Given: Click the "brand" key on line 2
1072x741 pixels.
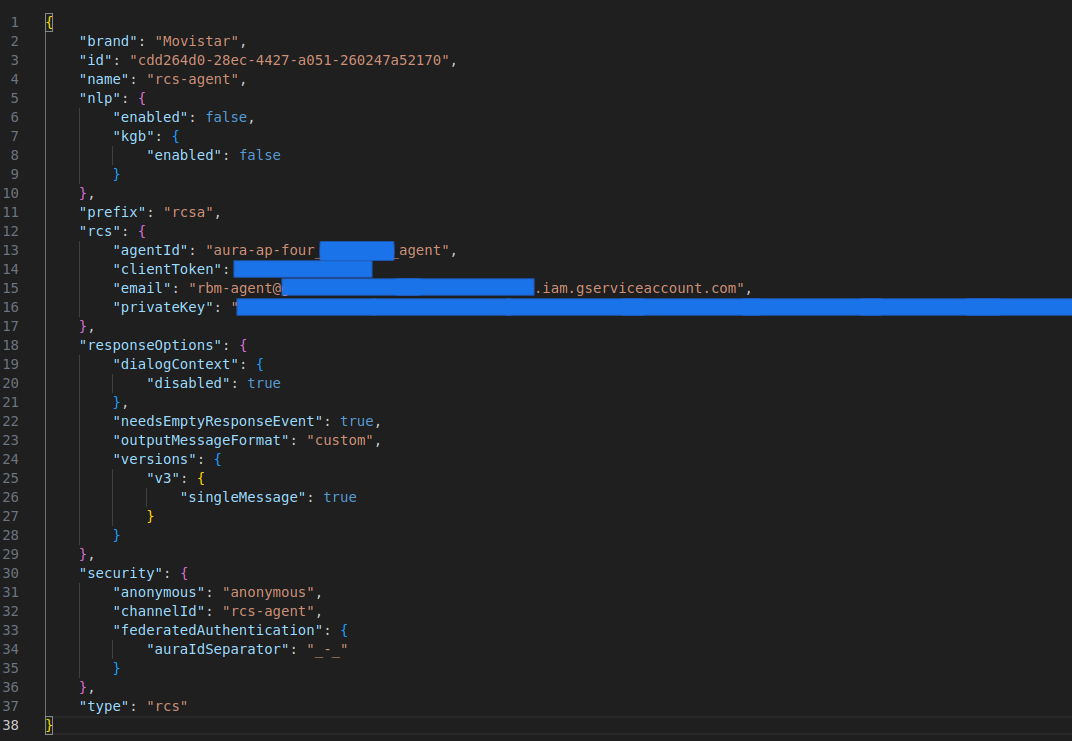Looking at the screenshot, I should (x=108, y=41).
